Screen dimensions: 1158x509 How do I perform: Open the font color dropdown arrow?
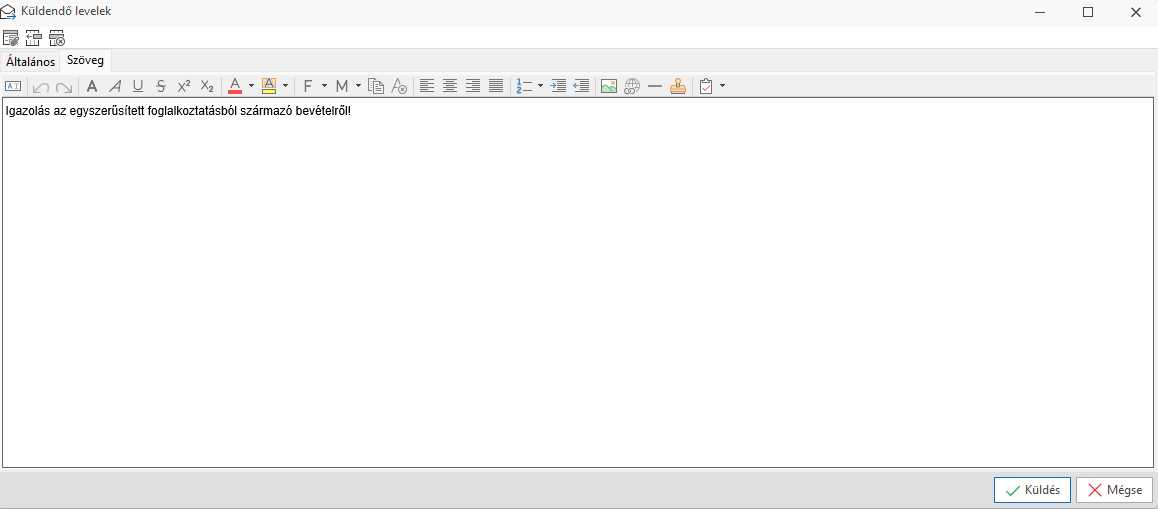coord(251,86)
